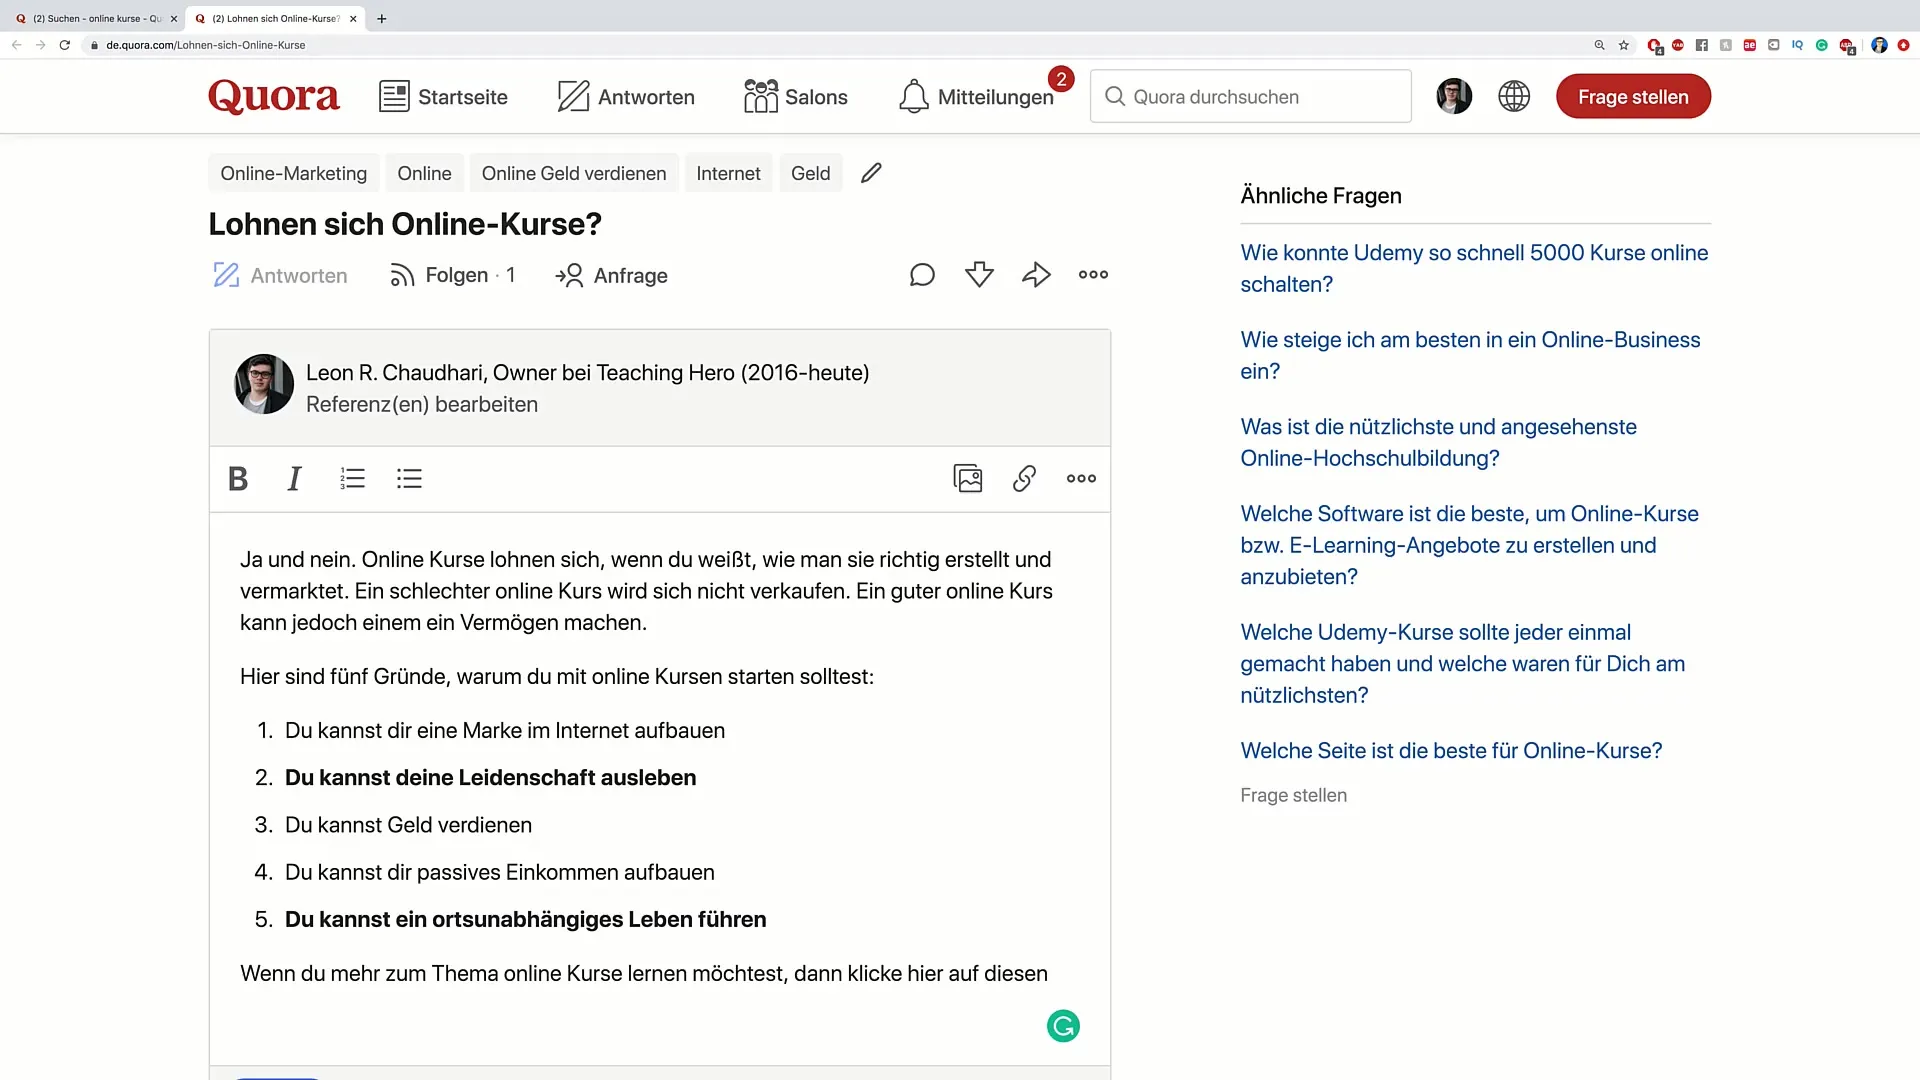Open Mitteilungen notifications
The width and height of the screenshot is (1920, 1080).
pos(976,97)
